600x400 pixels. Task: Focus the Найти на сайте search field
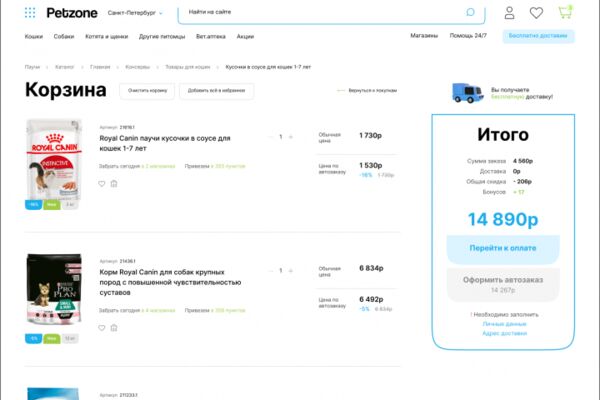pos(325,13)
